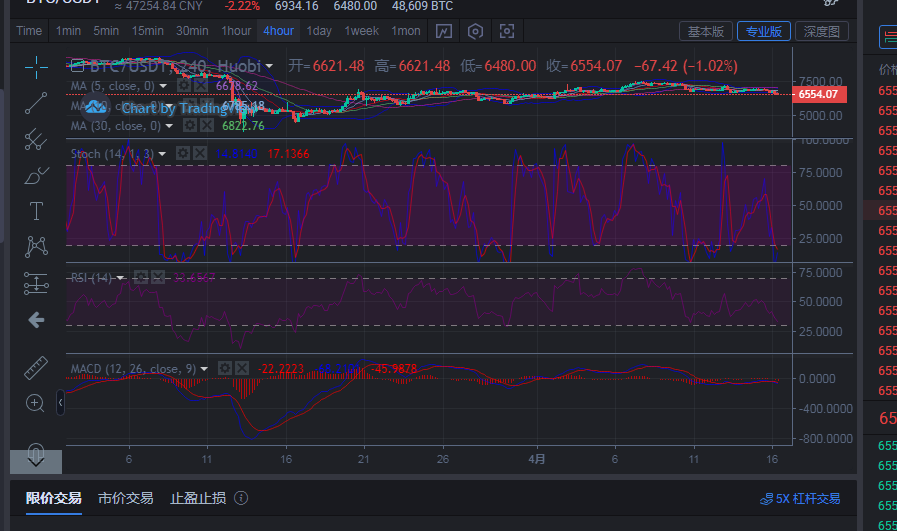The height and width of the screenshot is (531, 897).
Task: Select the crosshair cursor tool
Action: 36,68
